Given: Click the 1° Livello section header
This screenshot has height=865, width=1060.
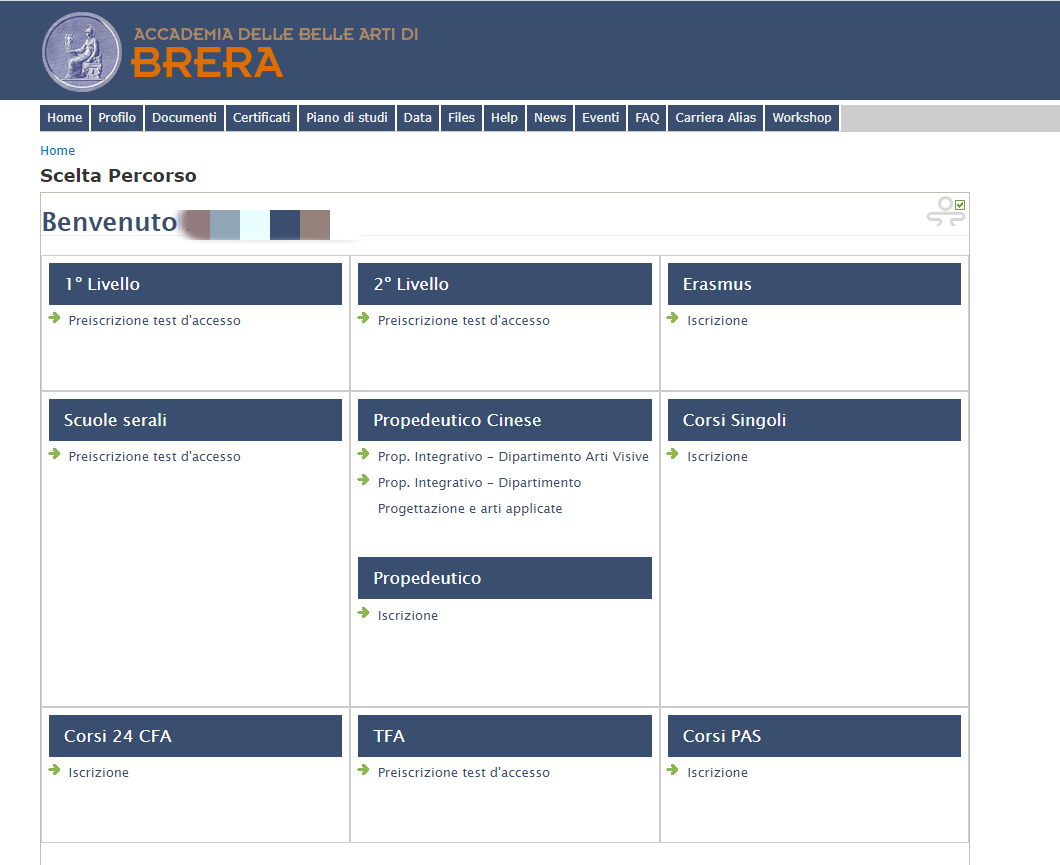Looking at the screenshot, I should (x=195, y=284).
